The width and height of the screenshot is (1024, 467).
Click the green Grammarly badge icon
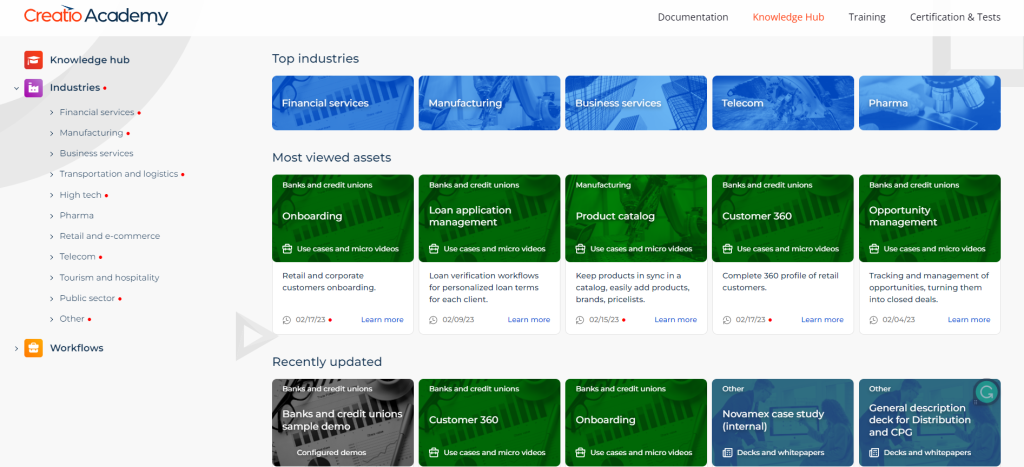point(987,393)
